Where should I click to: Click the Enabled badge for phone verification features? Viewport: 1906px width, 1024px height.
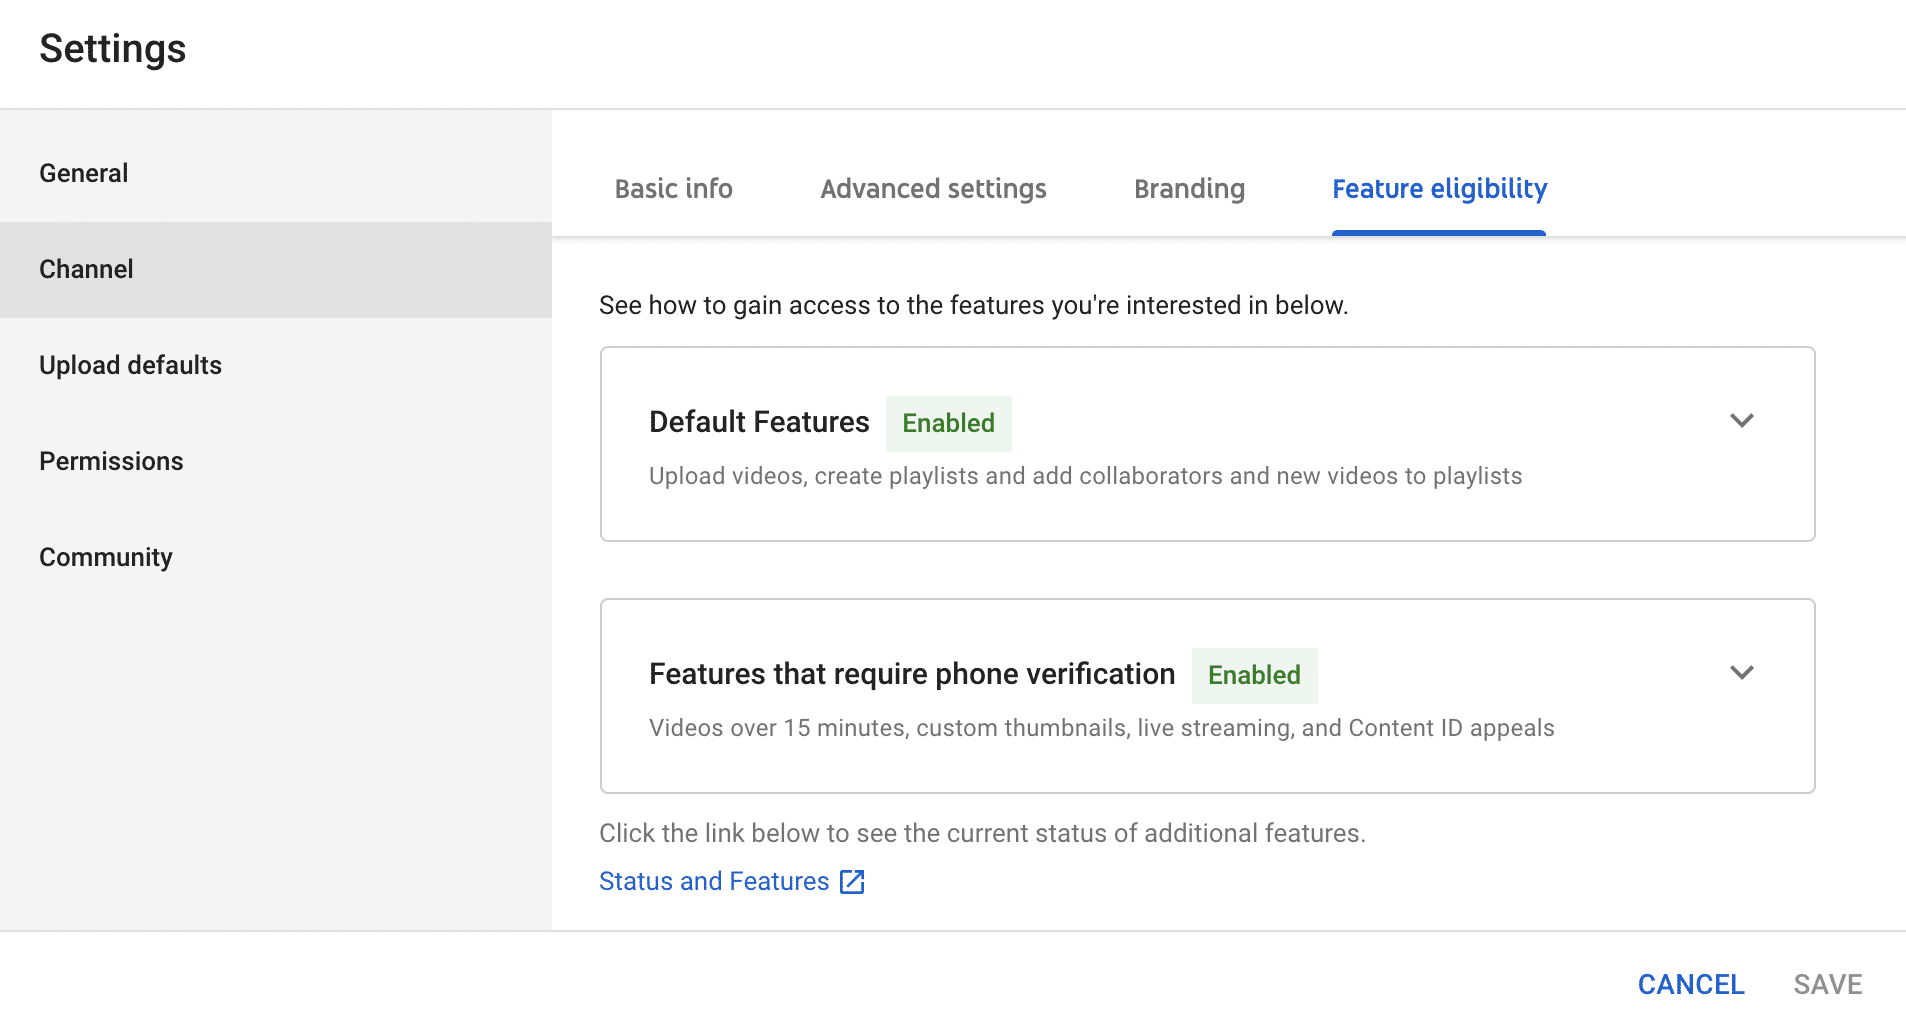point(1254,675)
